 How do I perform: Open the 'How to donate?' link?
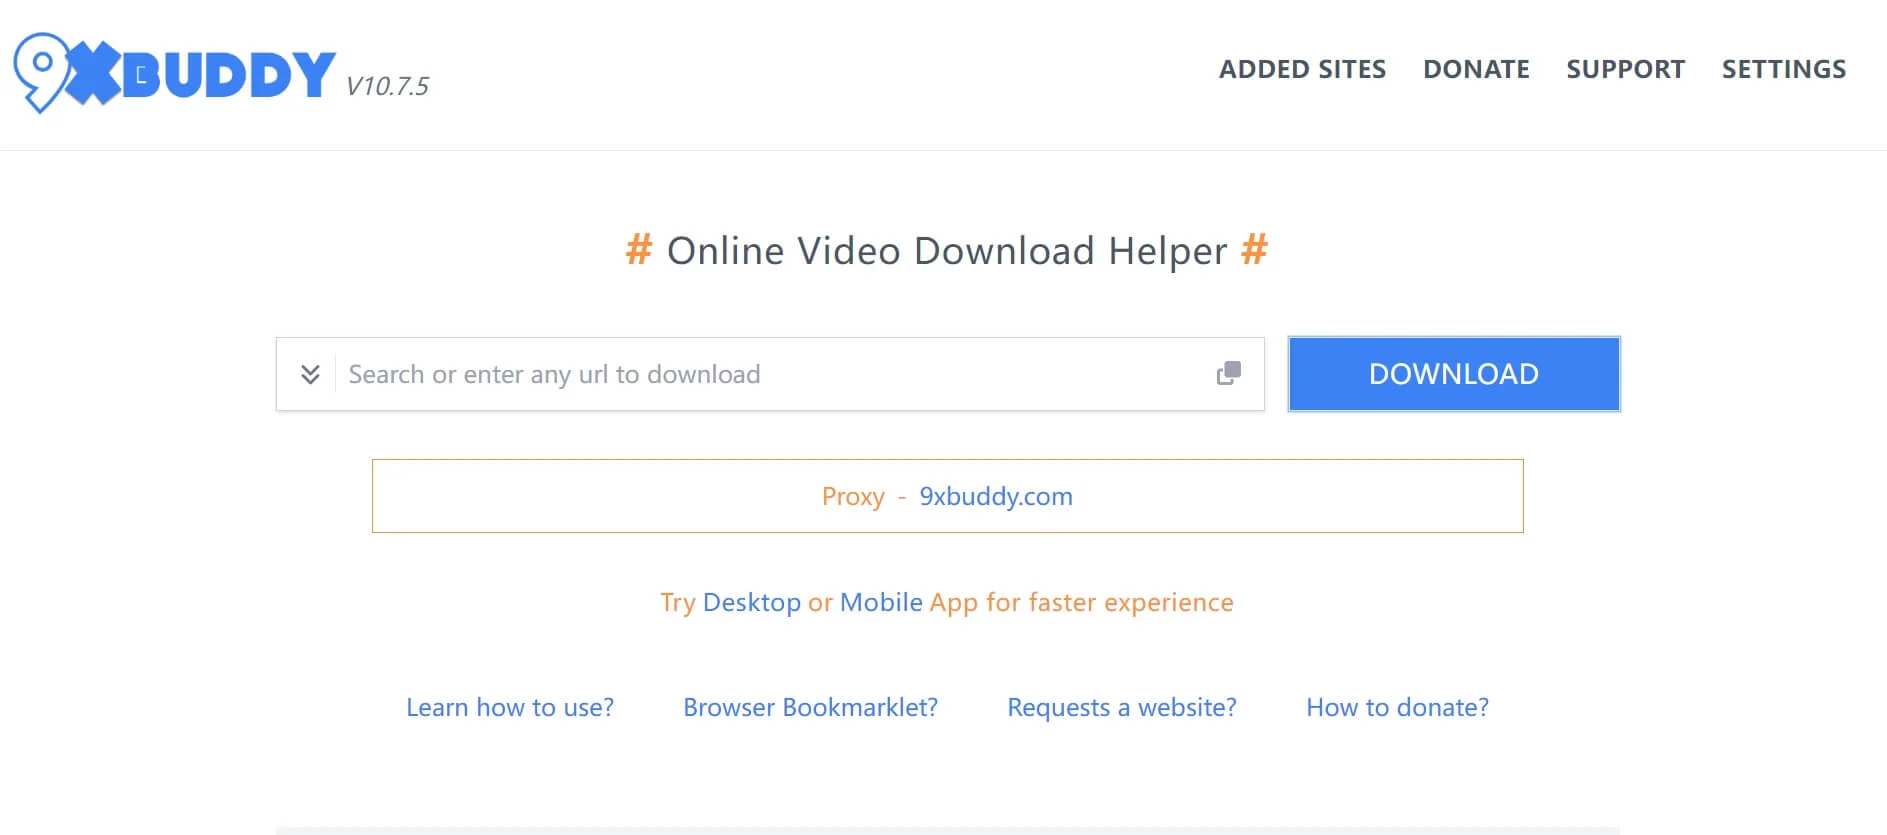1397,707
